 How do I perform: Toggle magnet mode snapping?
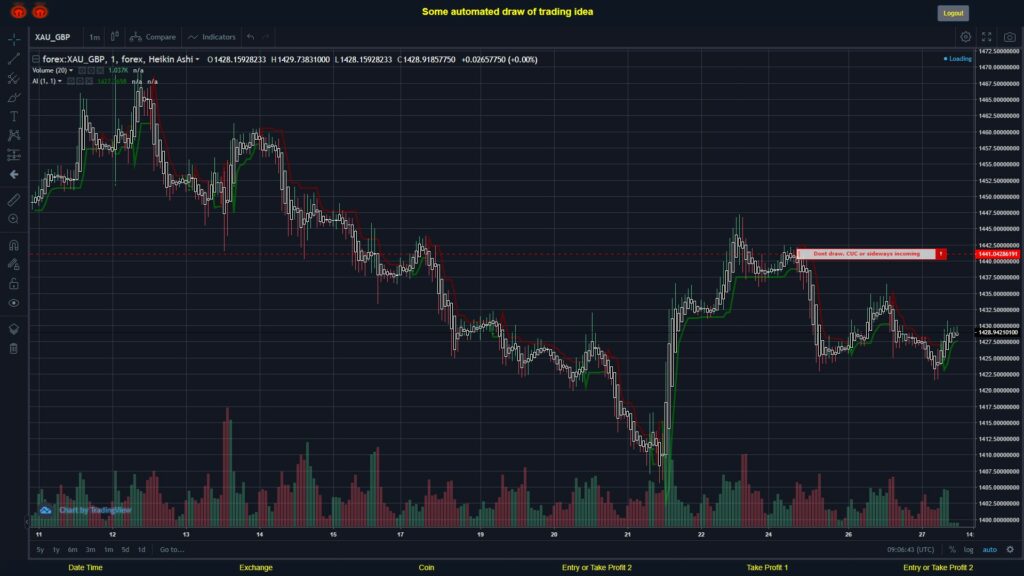(14, 245)
